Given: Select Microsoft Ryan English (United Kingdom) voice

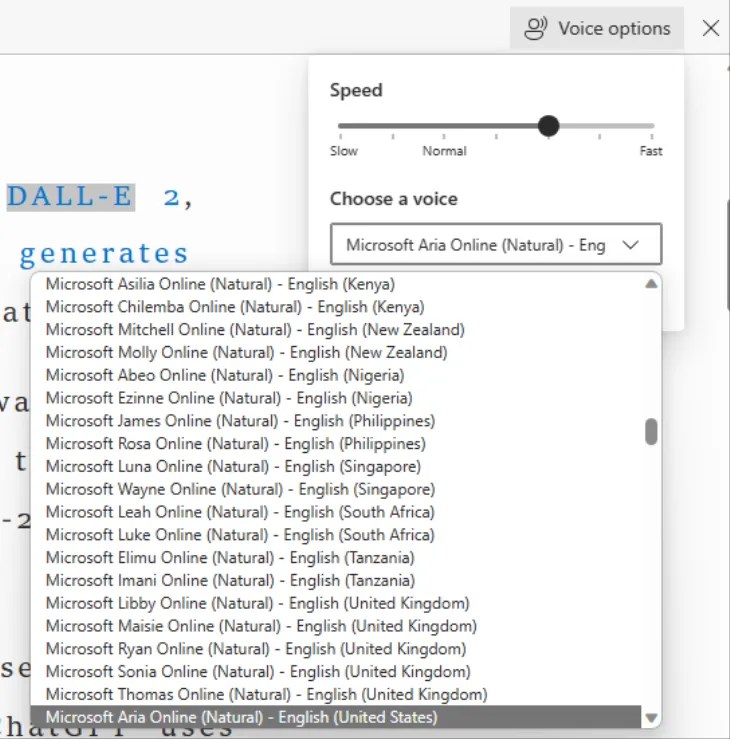Looking at the screenshot, I should point(336,649).
